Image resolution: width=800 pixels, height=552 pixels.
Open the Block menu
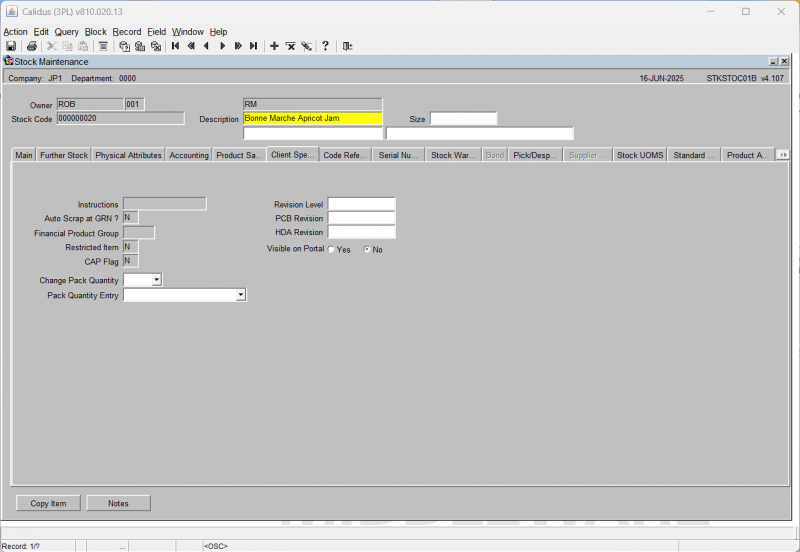pyautogui.click(x=95, y=32)
